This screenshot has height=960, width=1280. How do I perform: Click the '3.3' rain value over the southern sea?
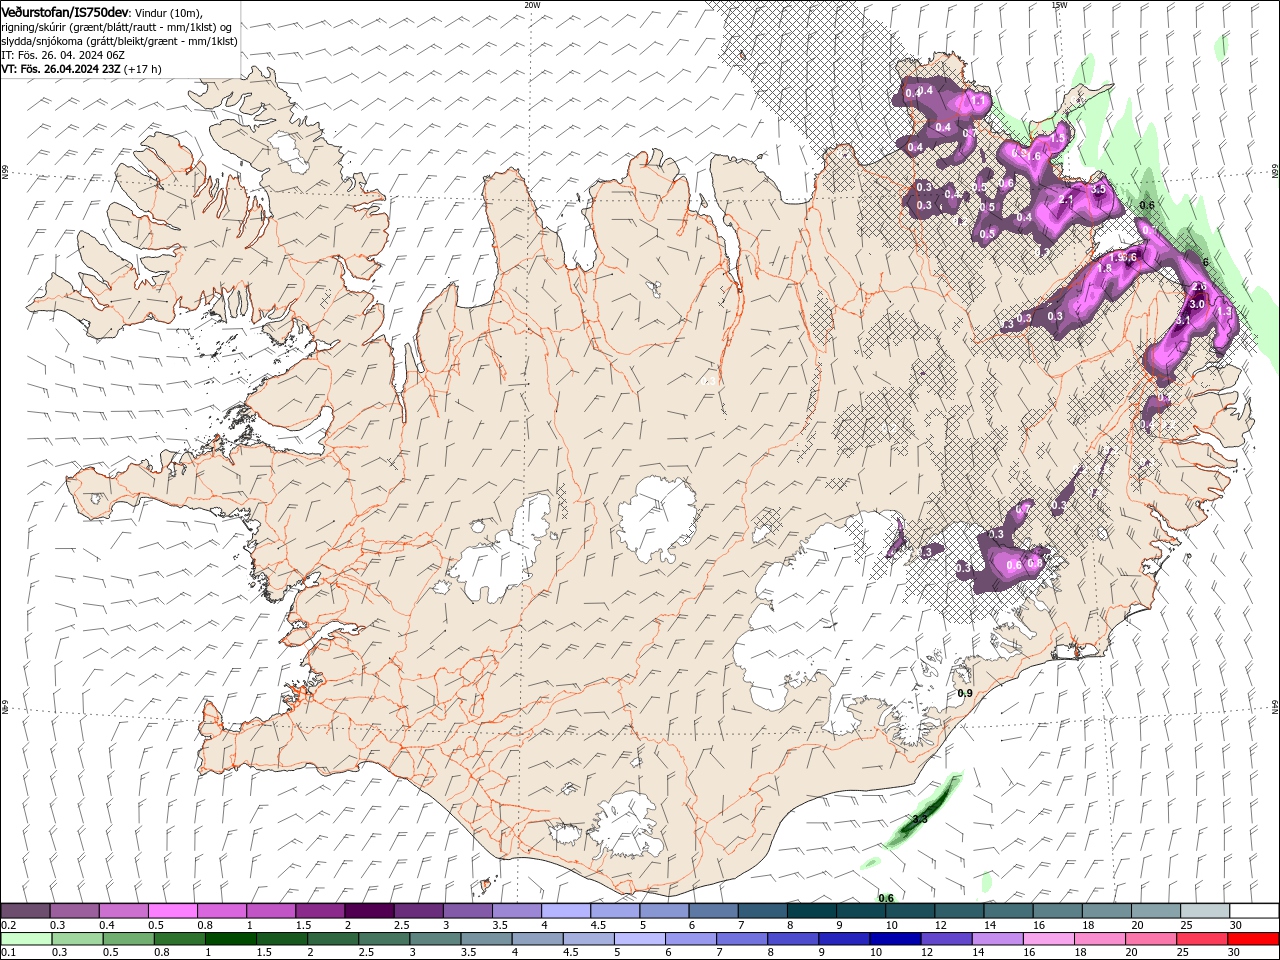[920, 819]
